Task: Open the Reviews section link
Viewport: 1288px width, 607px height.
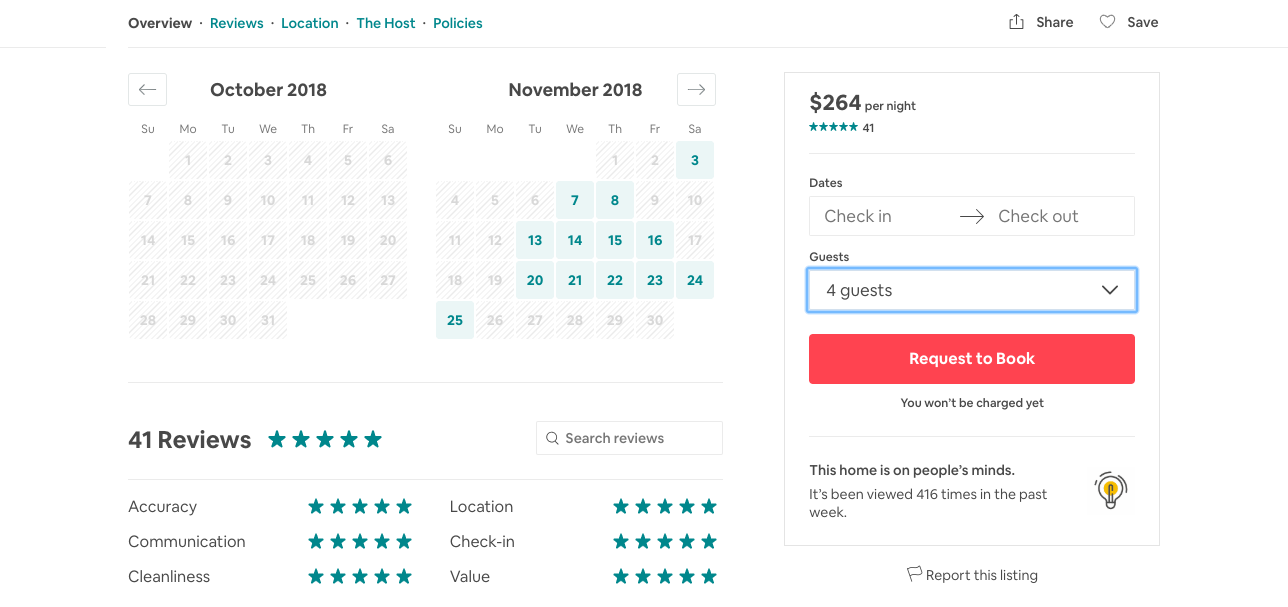Action: click(x=236, y=22)
